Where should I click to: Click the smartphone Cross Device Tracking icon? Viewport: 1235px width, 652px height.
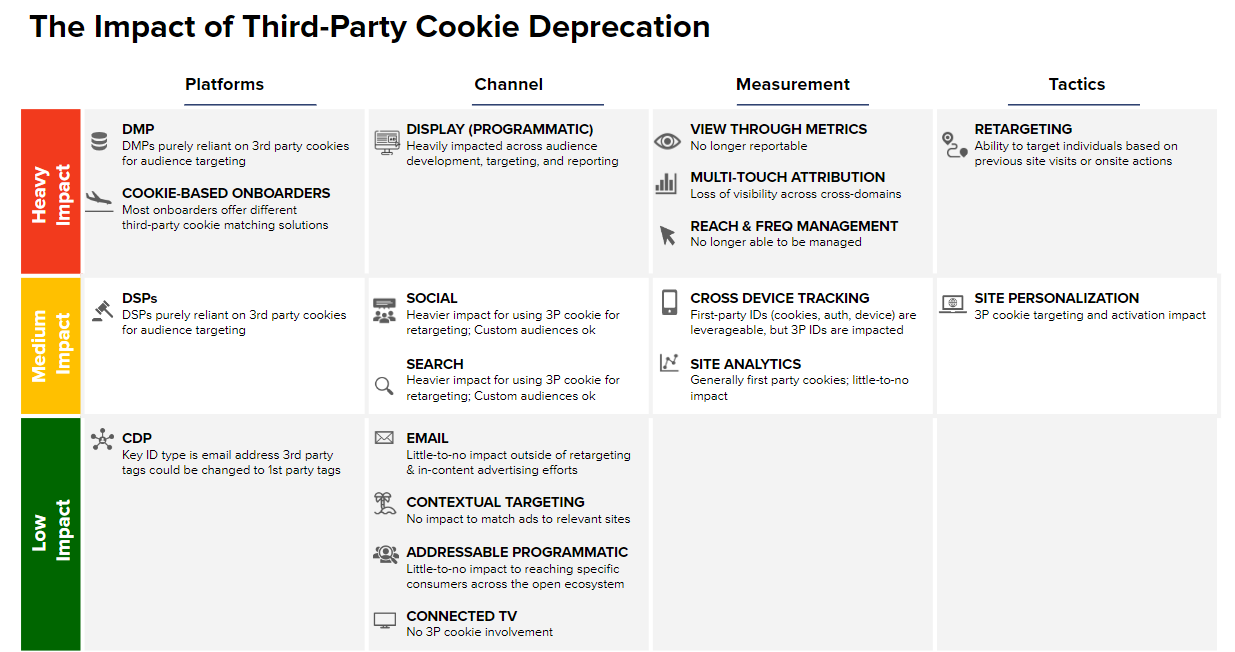669,303
